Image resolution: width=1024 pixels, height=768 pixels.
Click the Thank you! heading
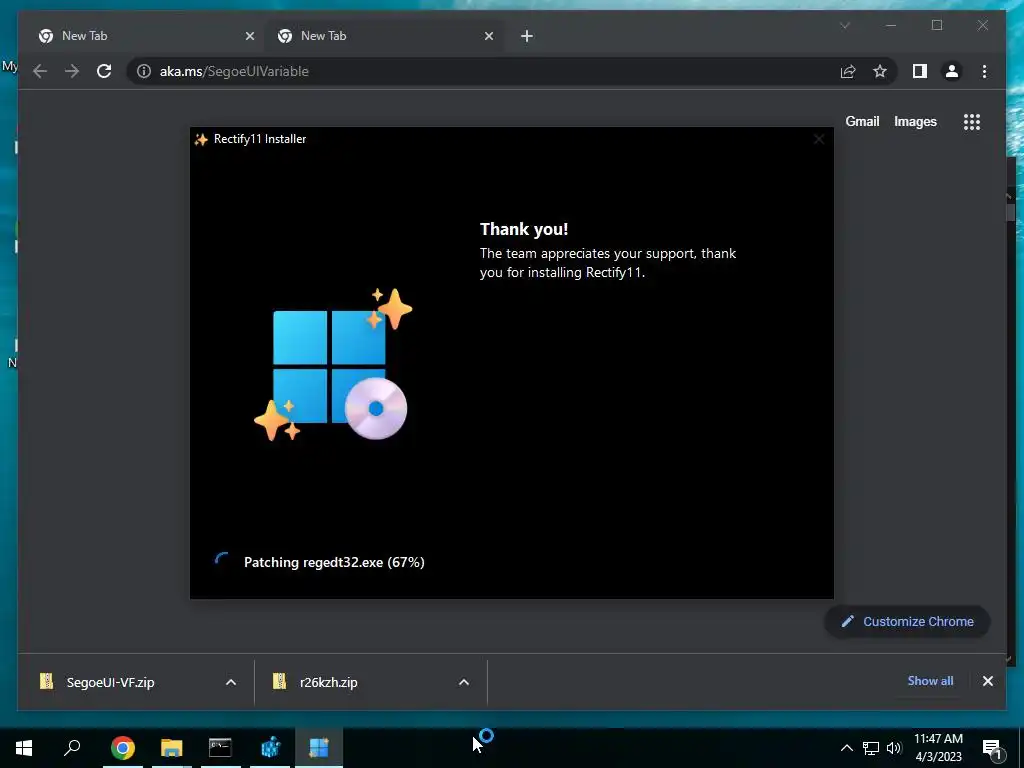point(524,229)
